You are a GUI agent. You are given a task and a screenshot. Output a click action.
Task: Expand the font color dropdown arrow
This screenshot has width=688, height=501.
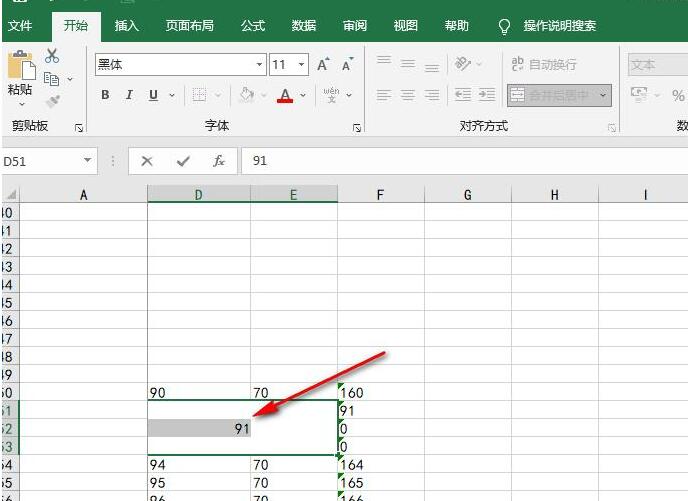pos(303,95)
